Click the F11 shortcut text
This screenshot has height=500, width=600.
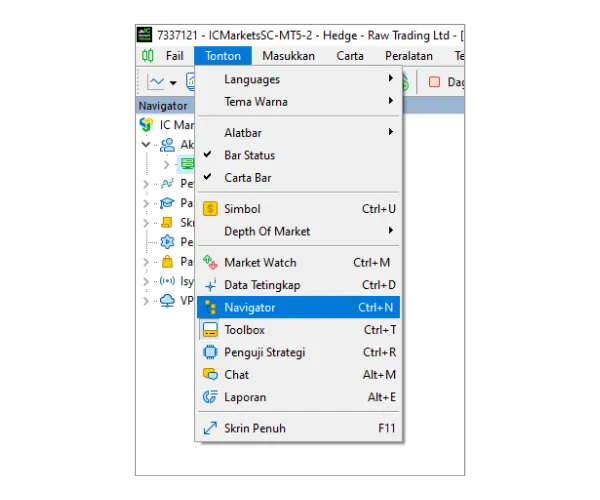386,428
